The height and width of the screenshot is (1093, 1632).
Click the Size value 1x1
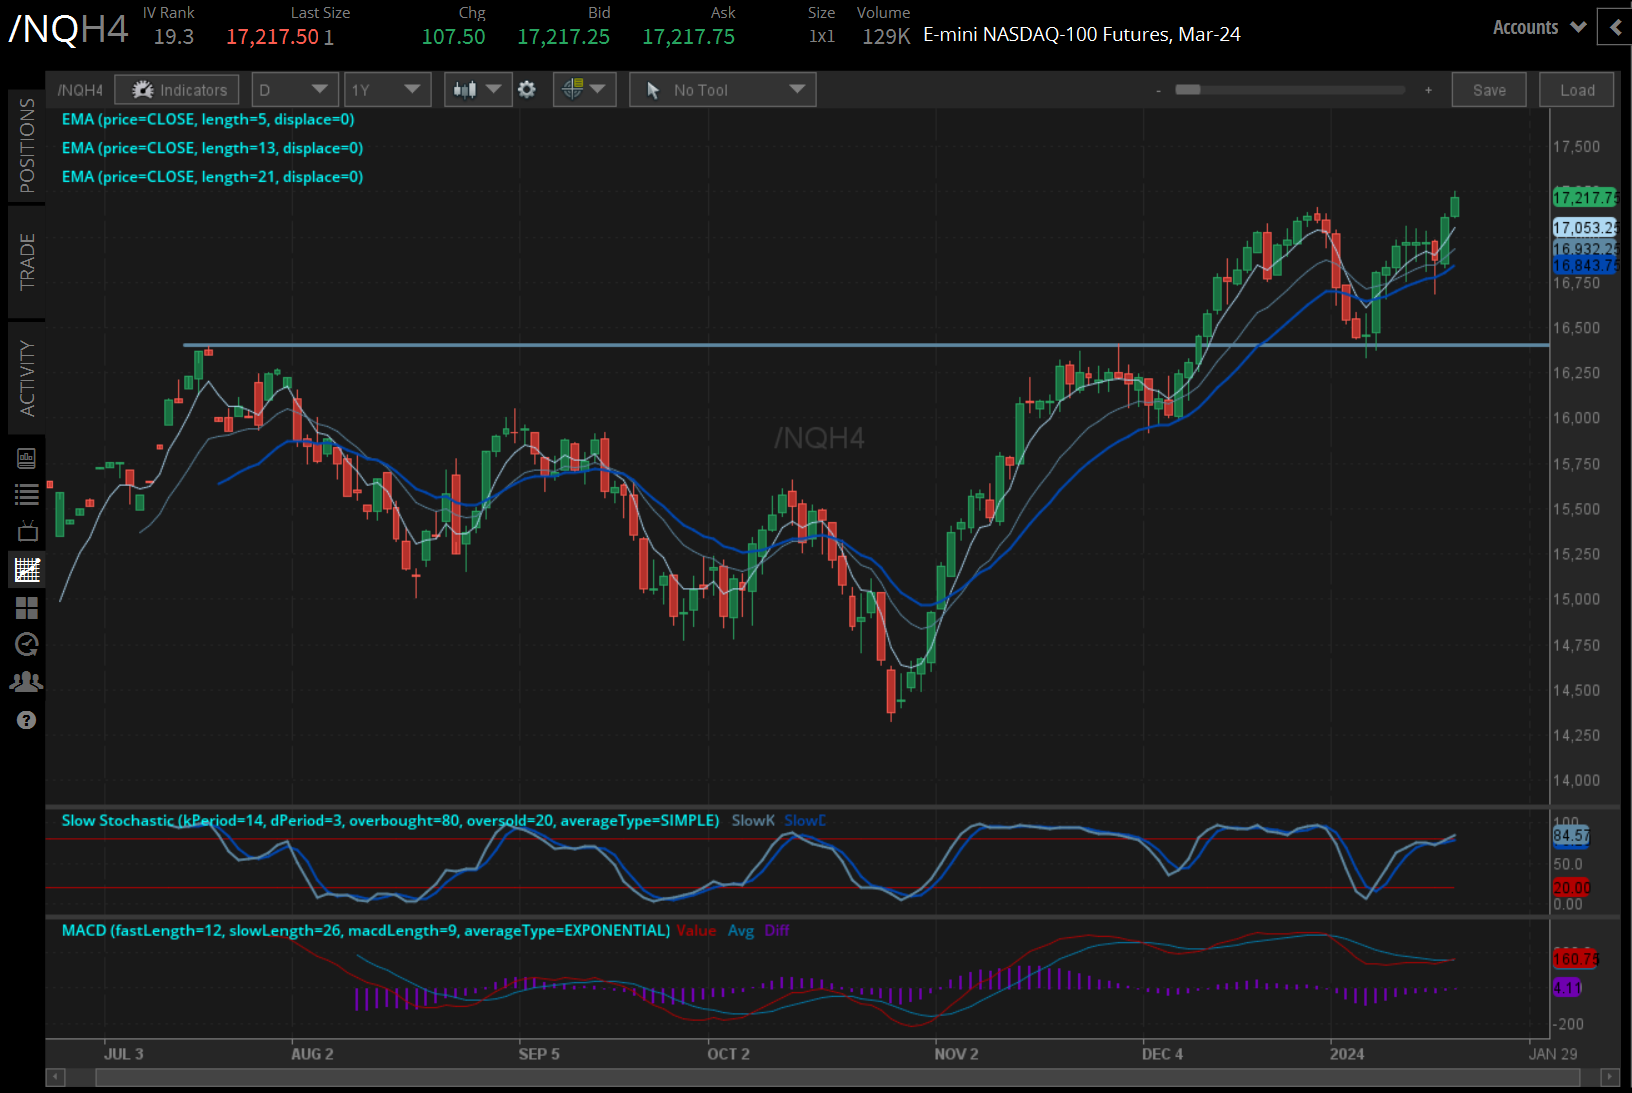pyautogui.click(x=822, y=37)
